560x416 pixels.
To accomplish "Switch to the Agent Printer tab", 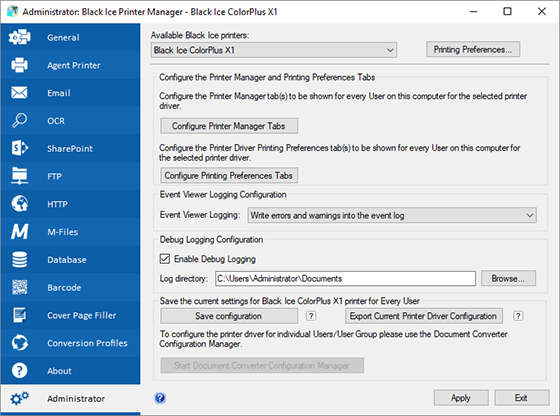I will [74, 65].
